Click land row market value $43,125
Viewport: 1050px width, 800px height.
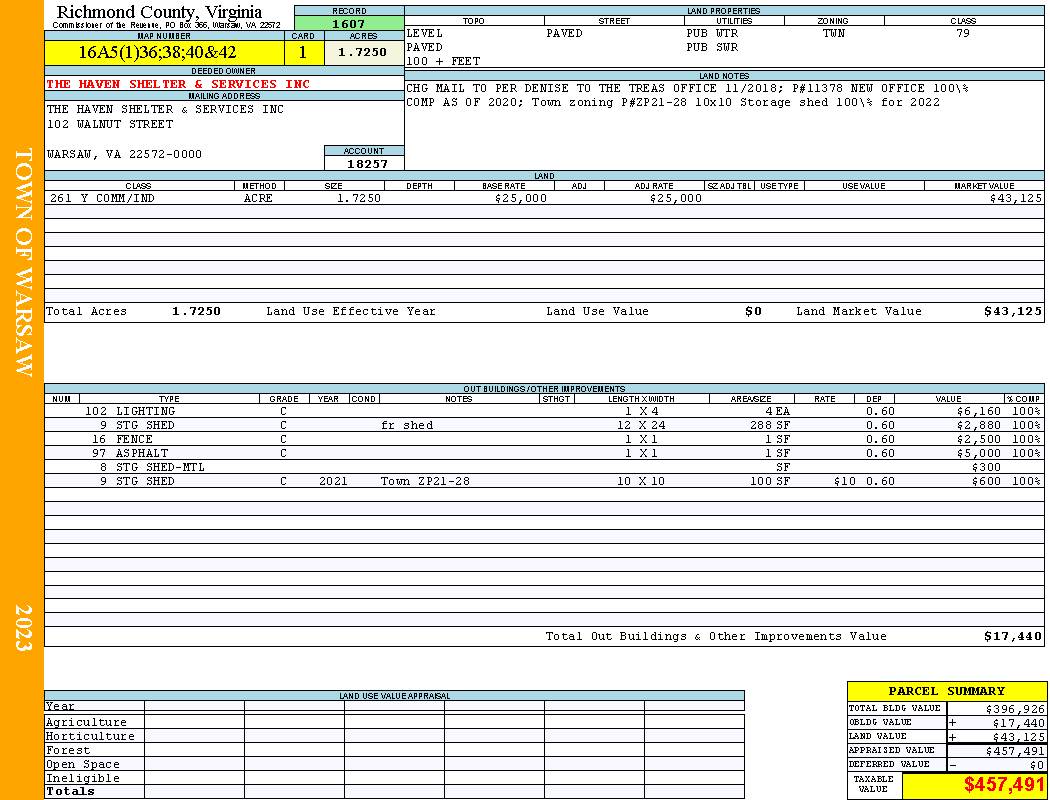coord(1016,198)
